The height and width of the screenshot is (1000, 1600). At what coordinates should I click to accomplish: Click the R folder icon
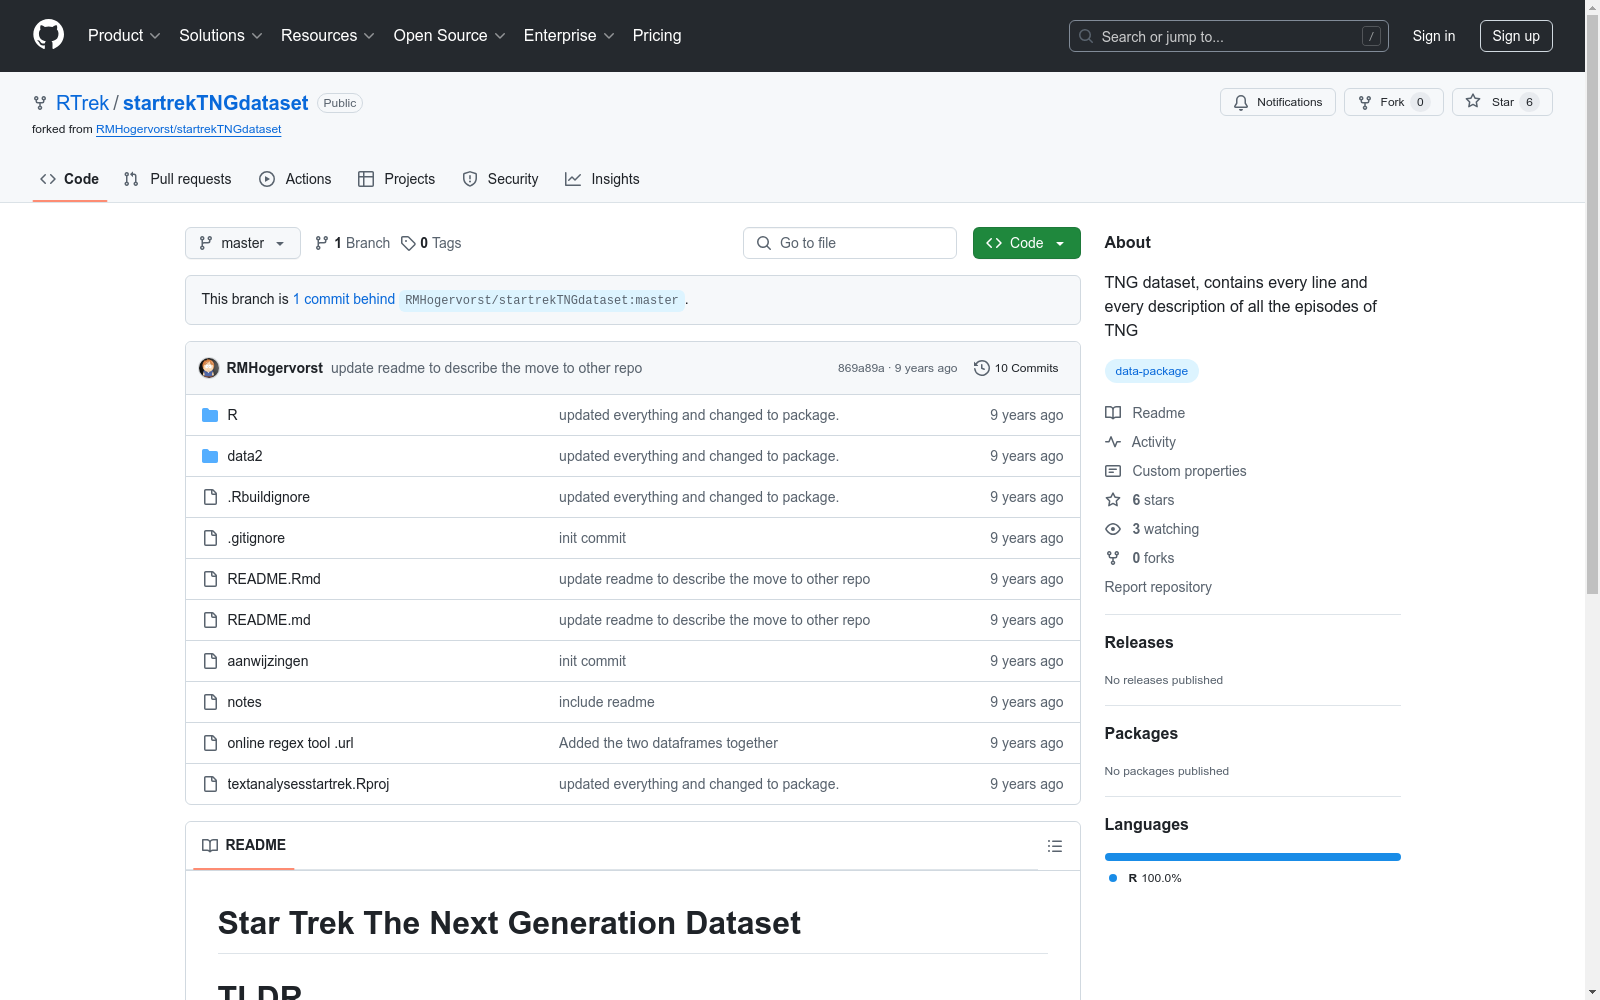point(210,415)
